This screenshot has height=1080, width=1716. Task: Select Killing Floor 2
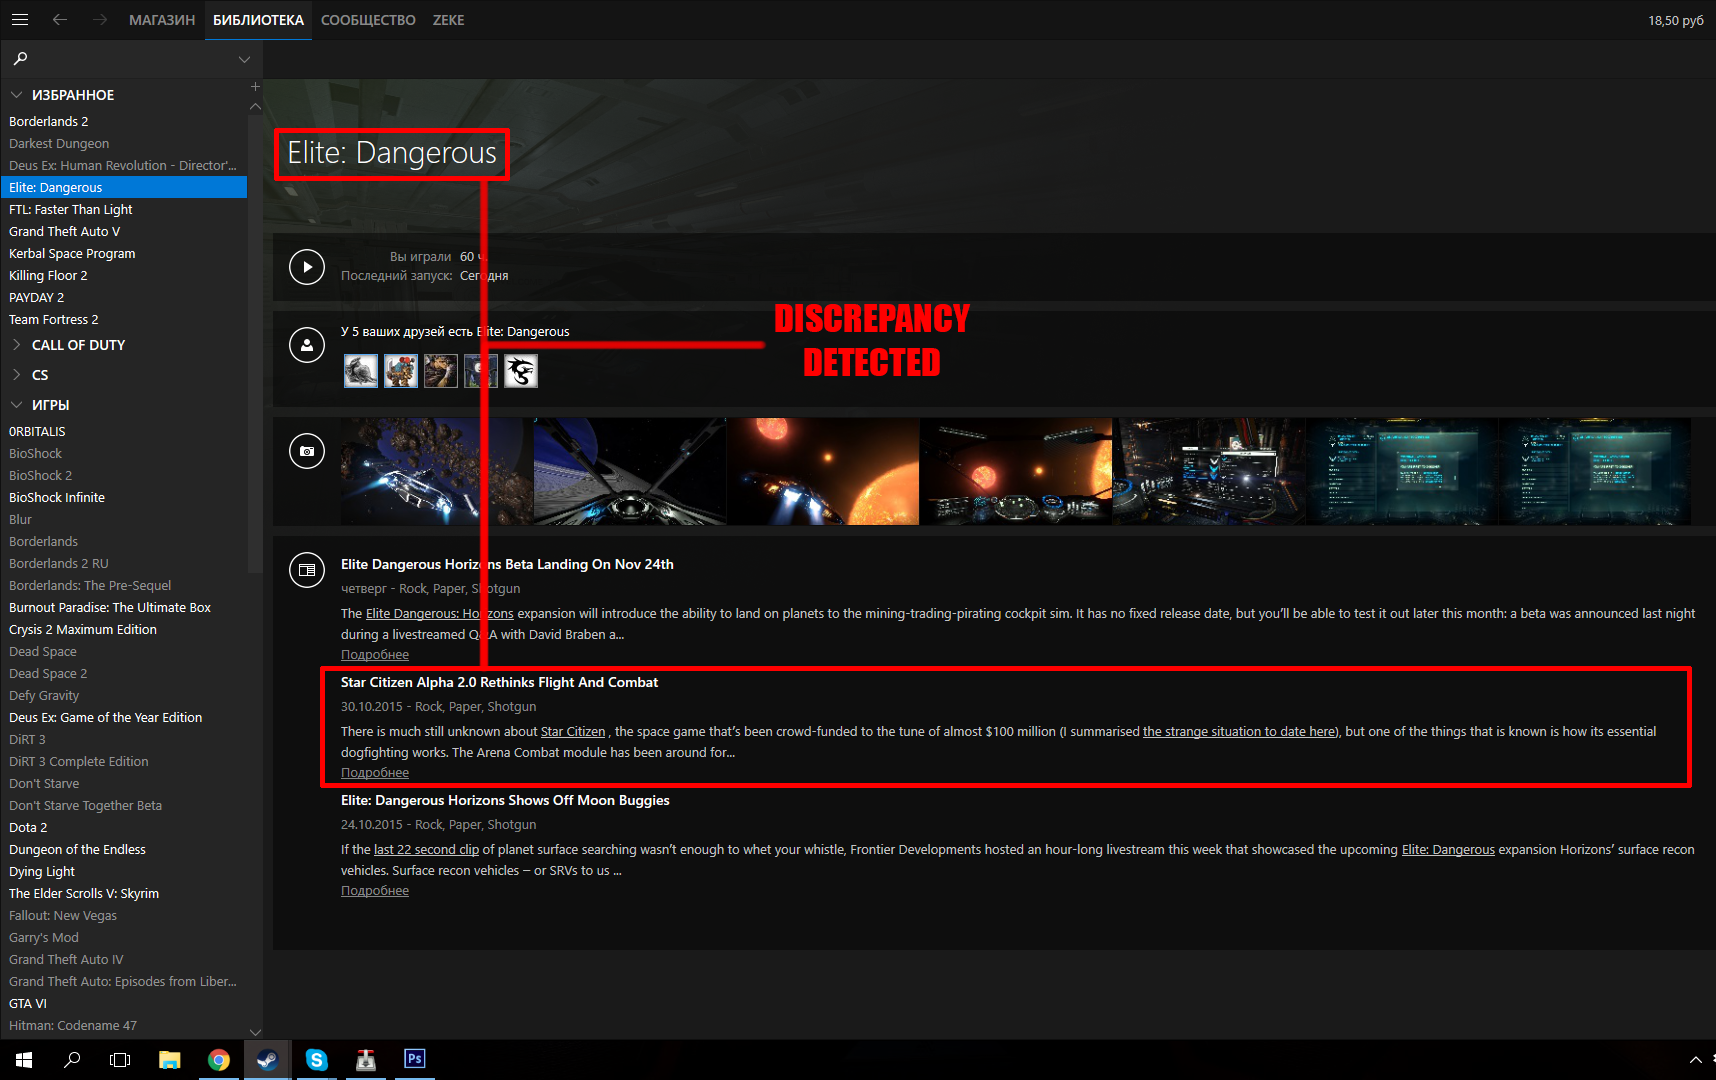(x=123, y=275)
